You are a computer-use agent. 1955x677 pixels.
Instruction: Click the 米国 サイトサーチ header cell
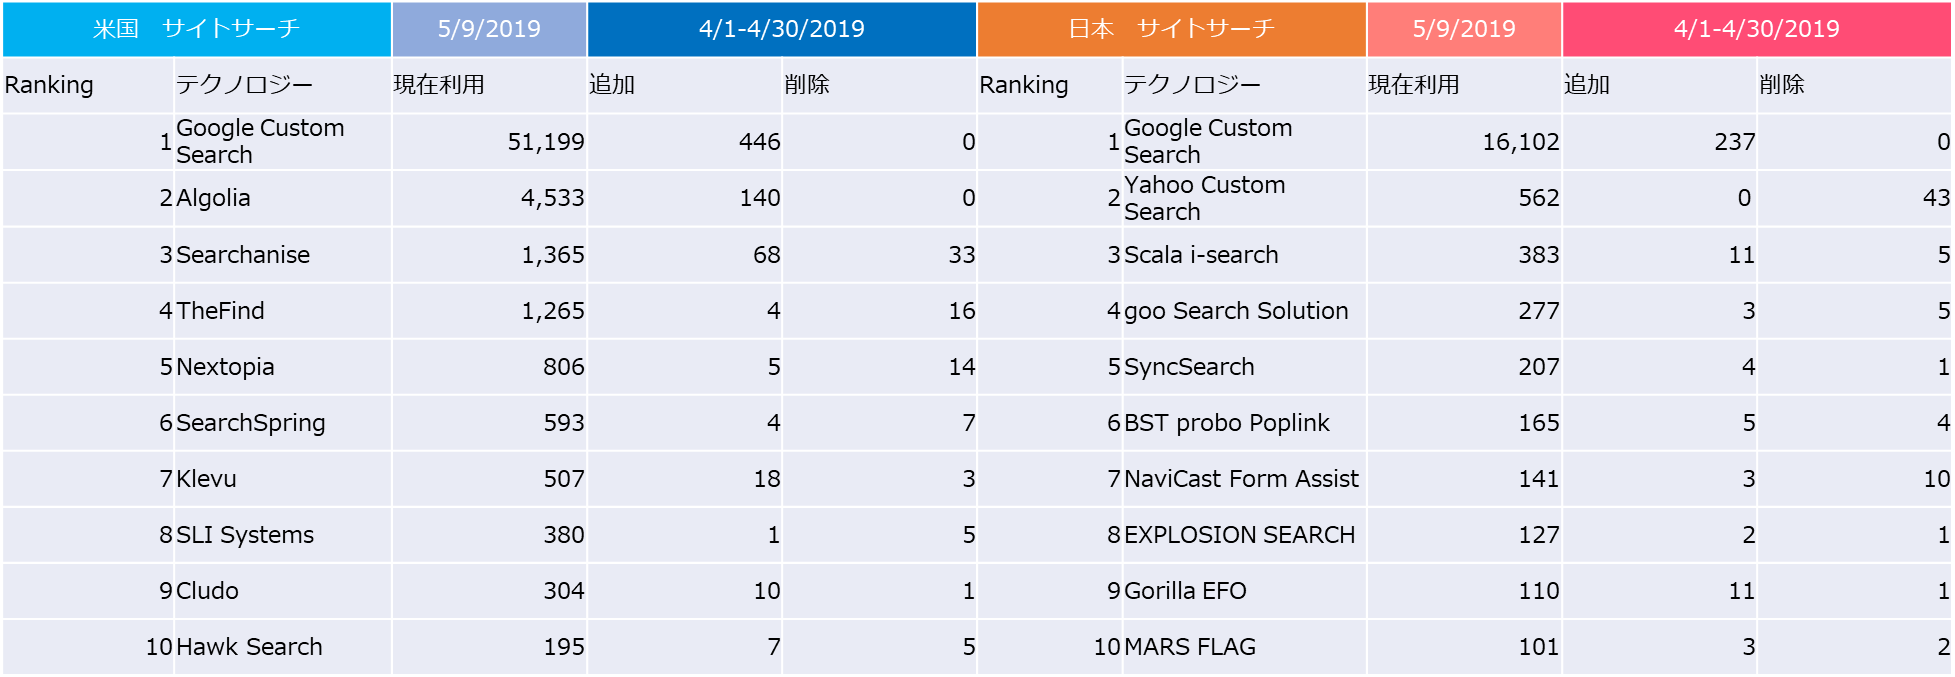pos(196,29)
